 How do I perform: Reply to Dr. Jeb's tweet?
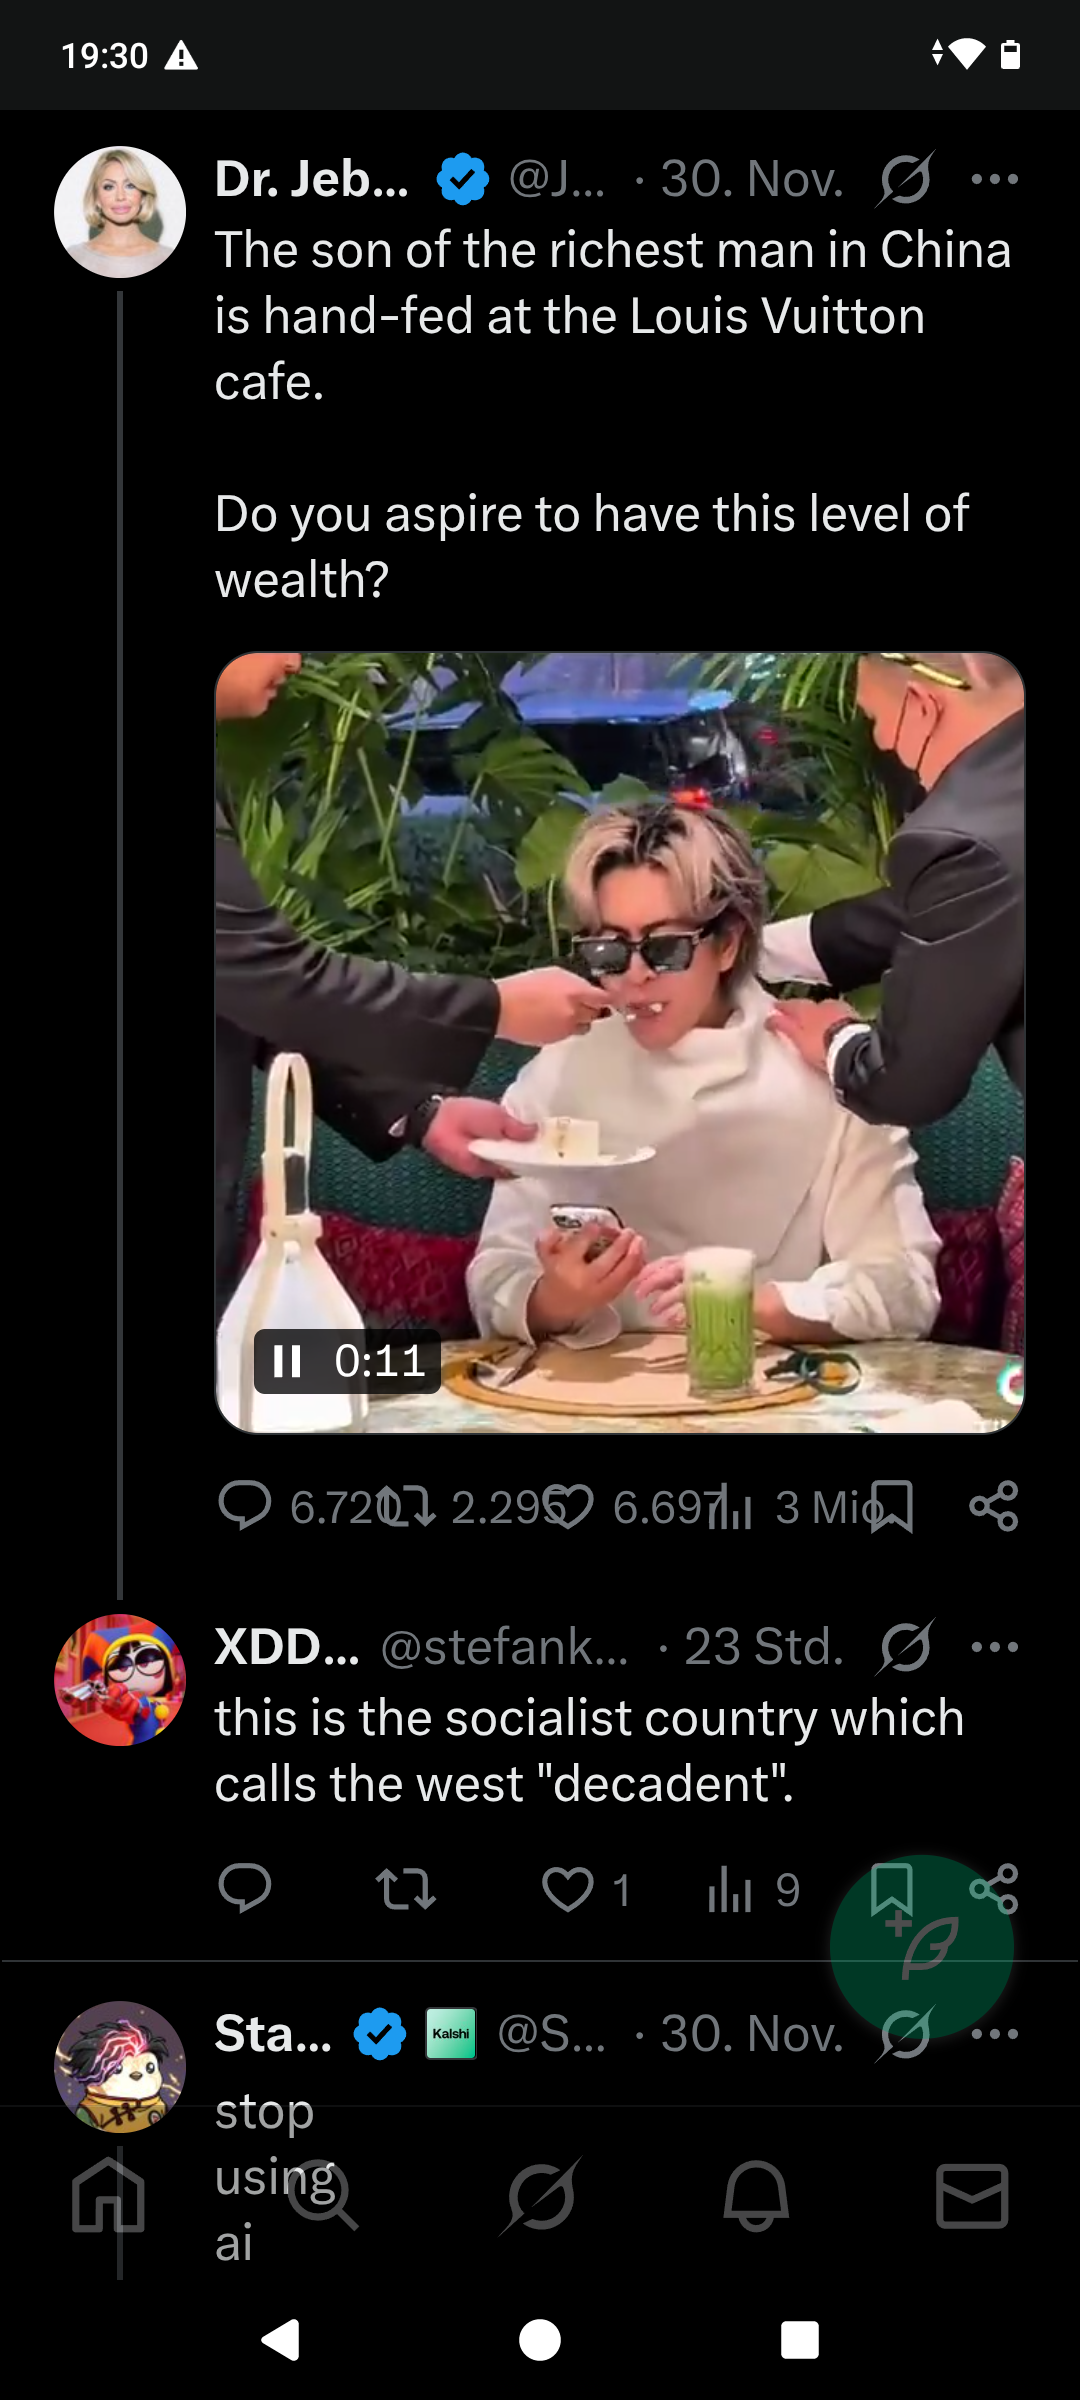245,1506
